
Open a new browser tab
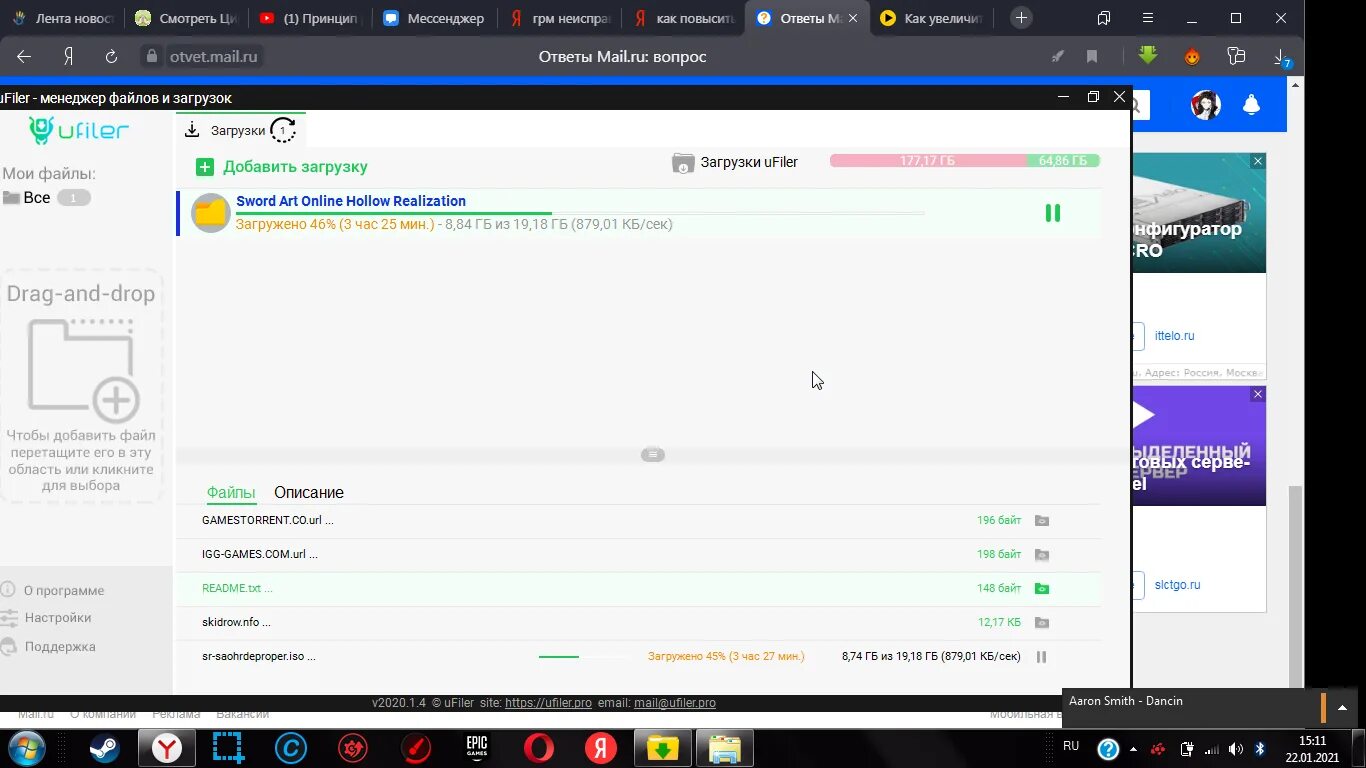tap(1020, 18)
